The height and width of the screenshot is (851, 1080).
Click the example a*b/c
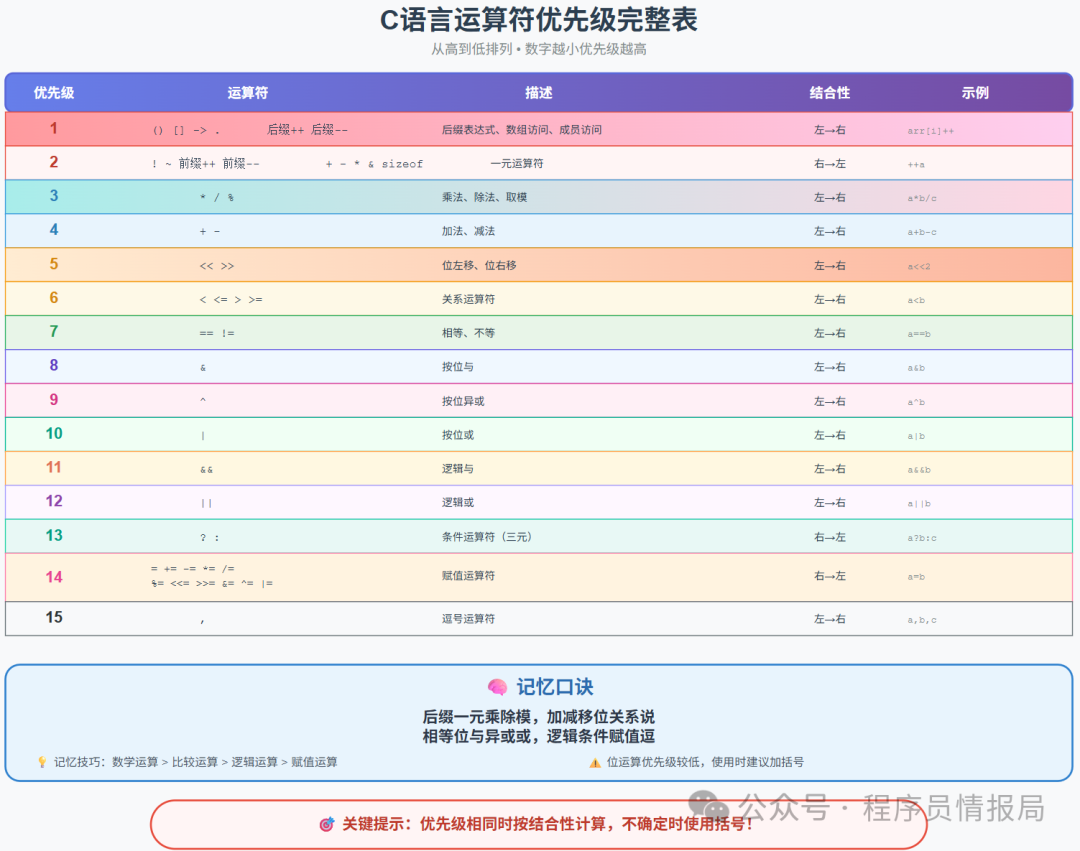point(922,198)
